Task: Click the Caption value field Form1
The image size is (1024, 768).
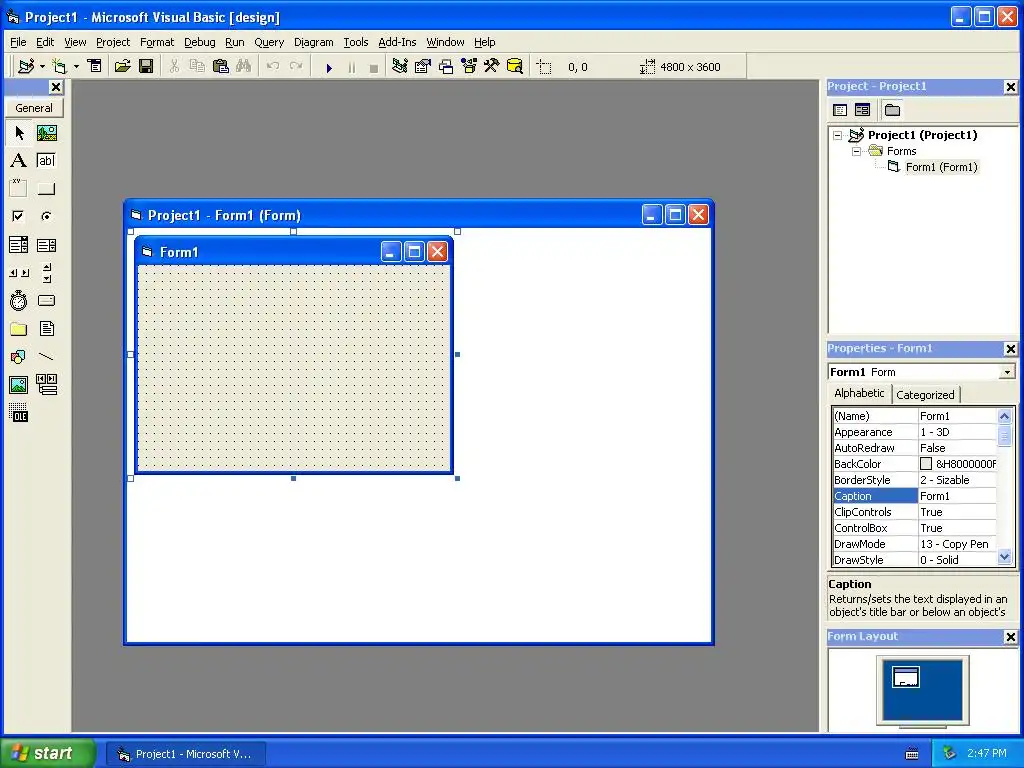Action: pyautogui.click(x=957, y=496)
